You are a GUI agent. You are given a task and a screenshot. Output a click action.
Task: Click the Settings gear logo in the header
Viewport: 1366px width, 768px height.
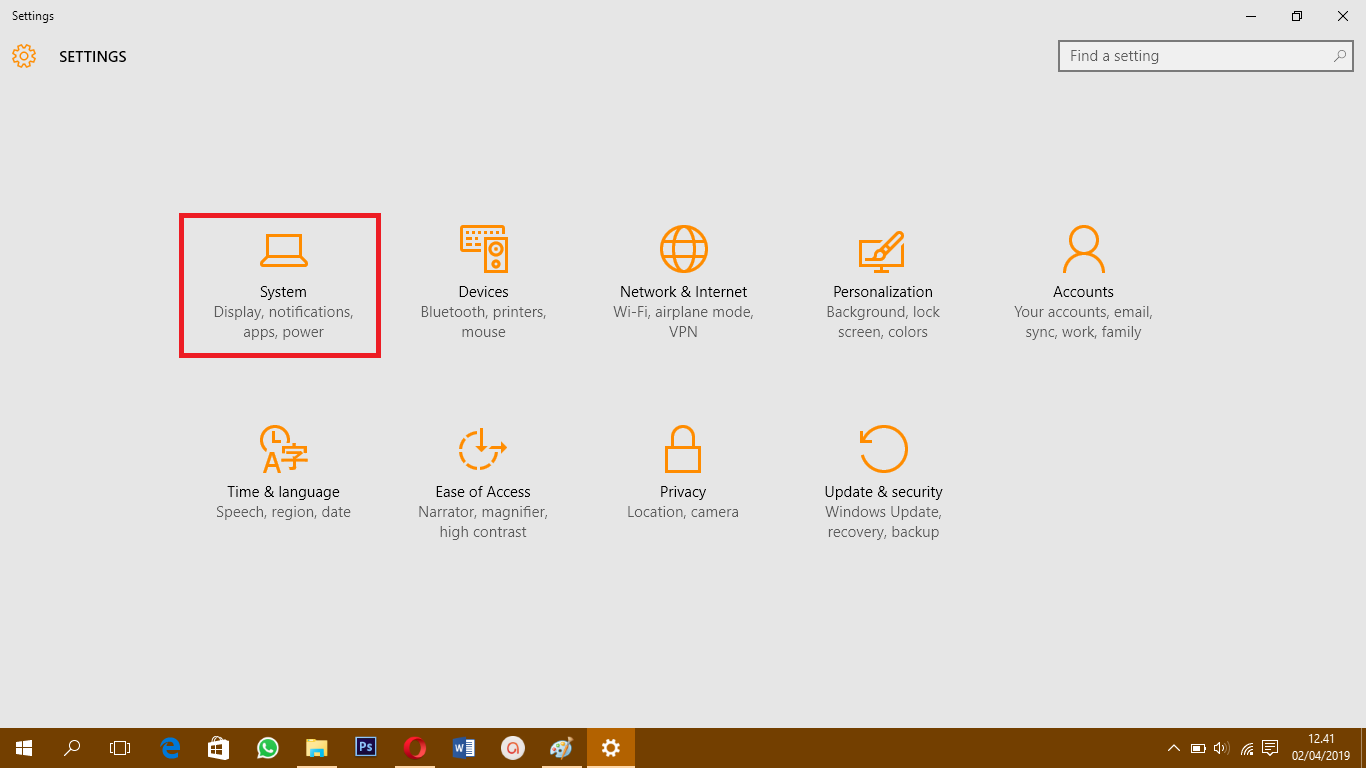24,56
